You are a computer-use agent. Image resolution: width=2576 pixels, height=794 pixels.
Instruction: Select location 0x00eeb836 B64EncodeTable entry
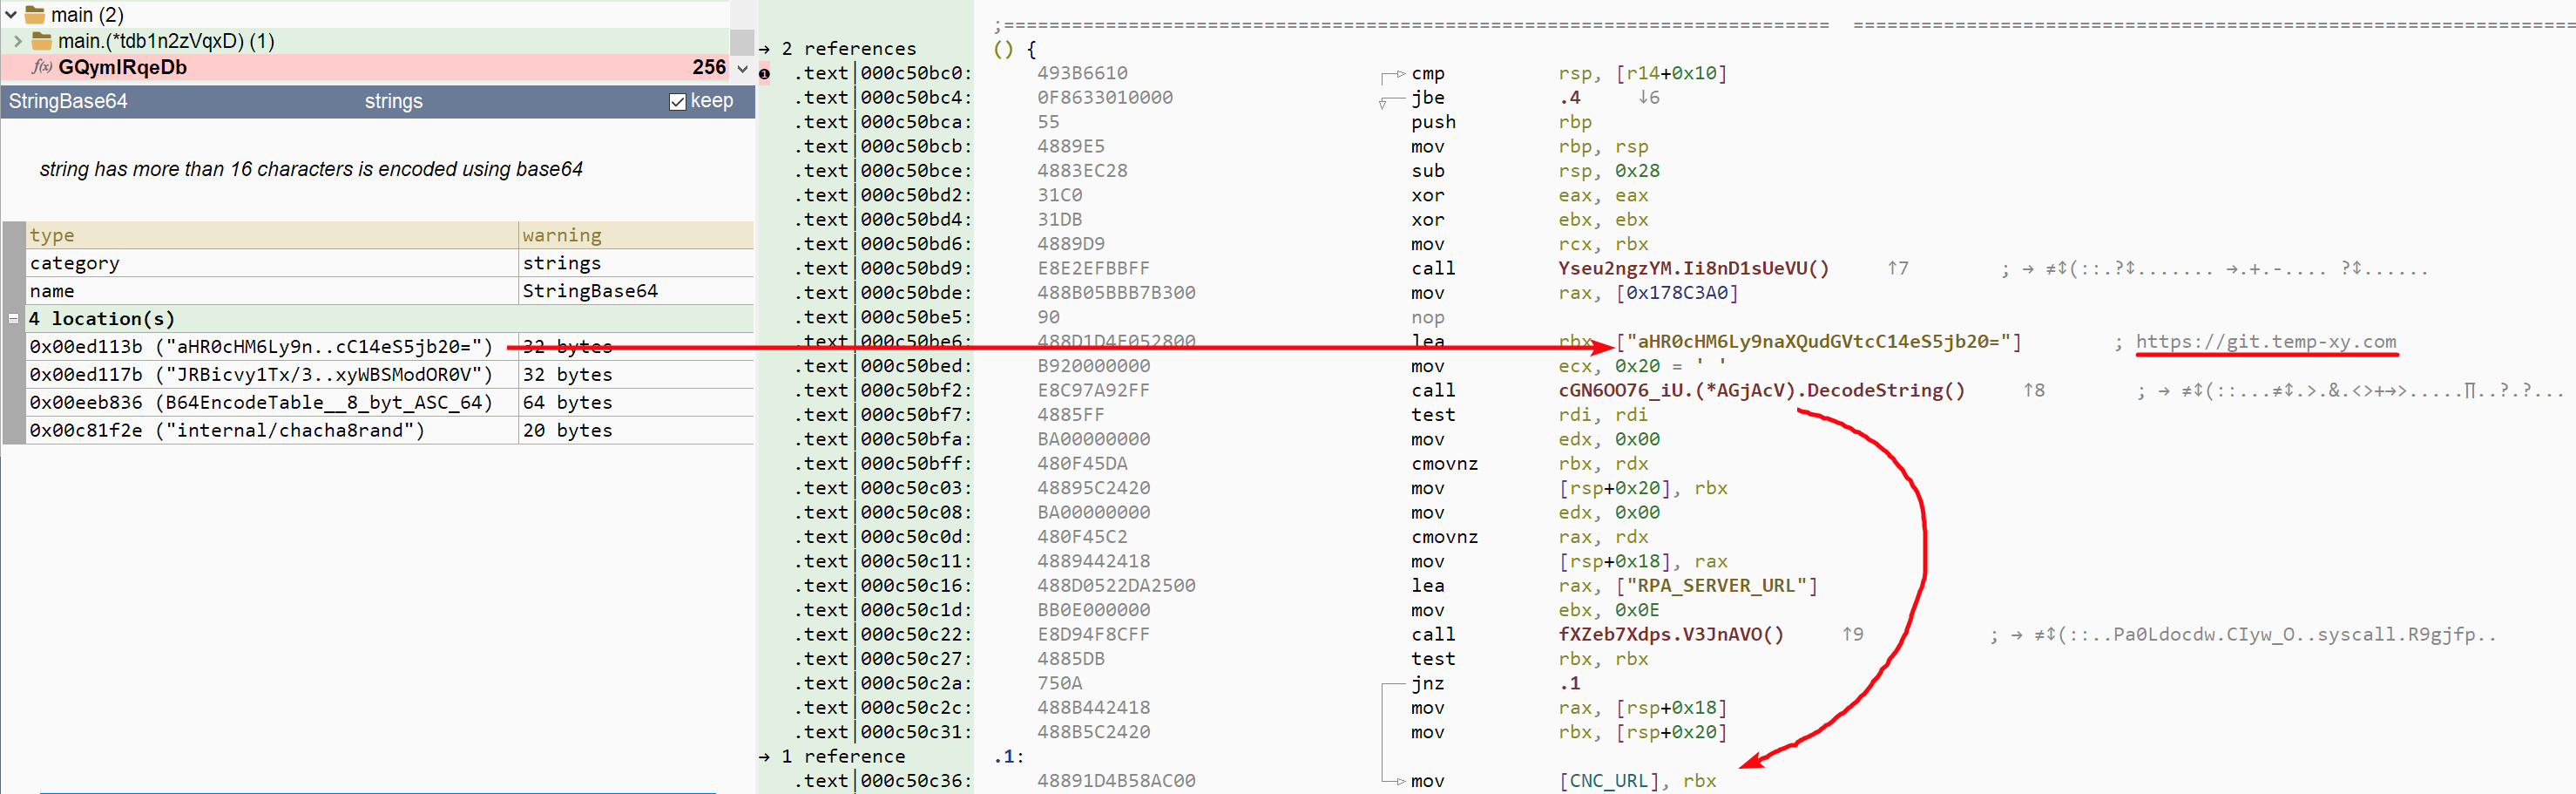[261, 403]
